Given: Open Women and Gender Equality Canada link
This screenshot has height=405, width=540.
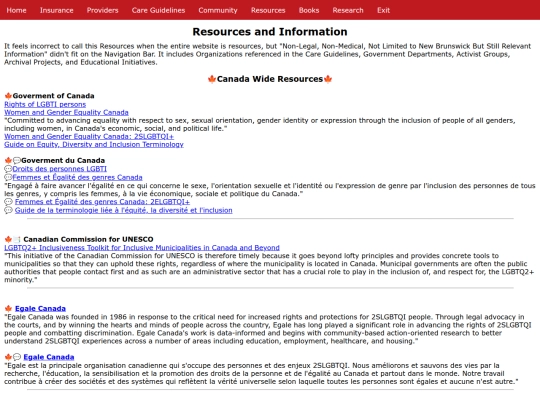Looking at the screenshot, I should click(66, 112).
